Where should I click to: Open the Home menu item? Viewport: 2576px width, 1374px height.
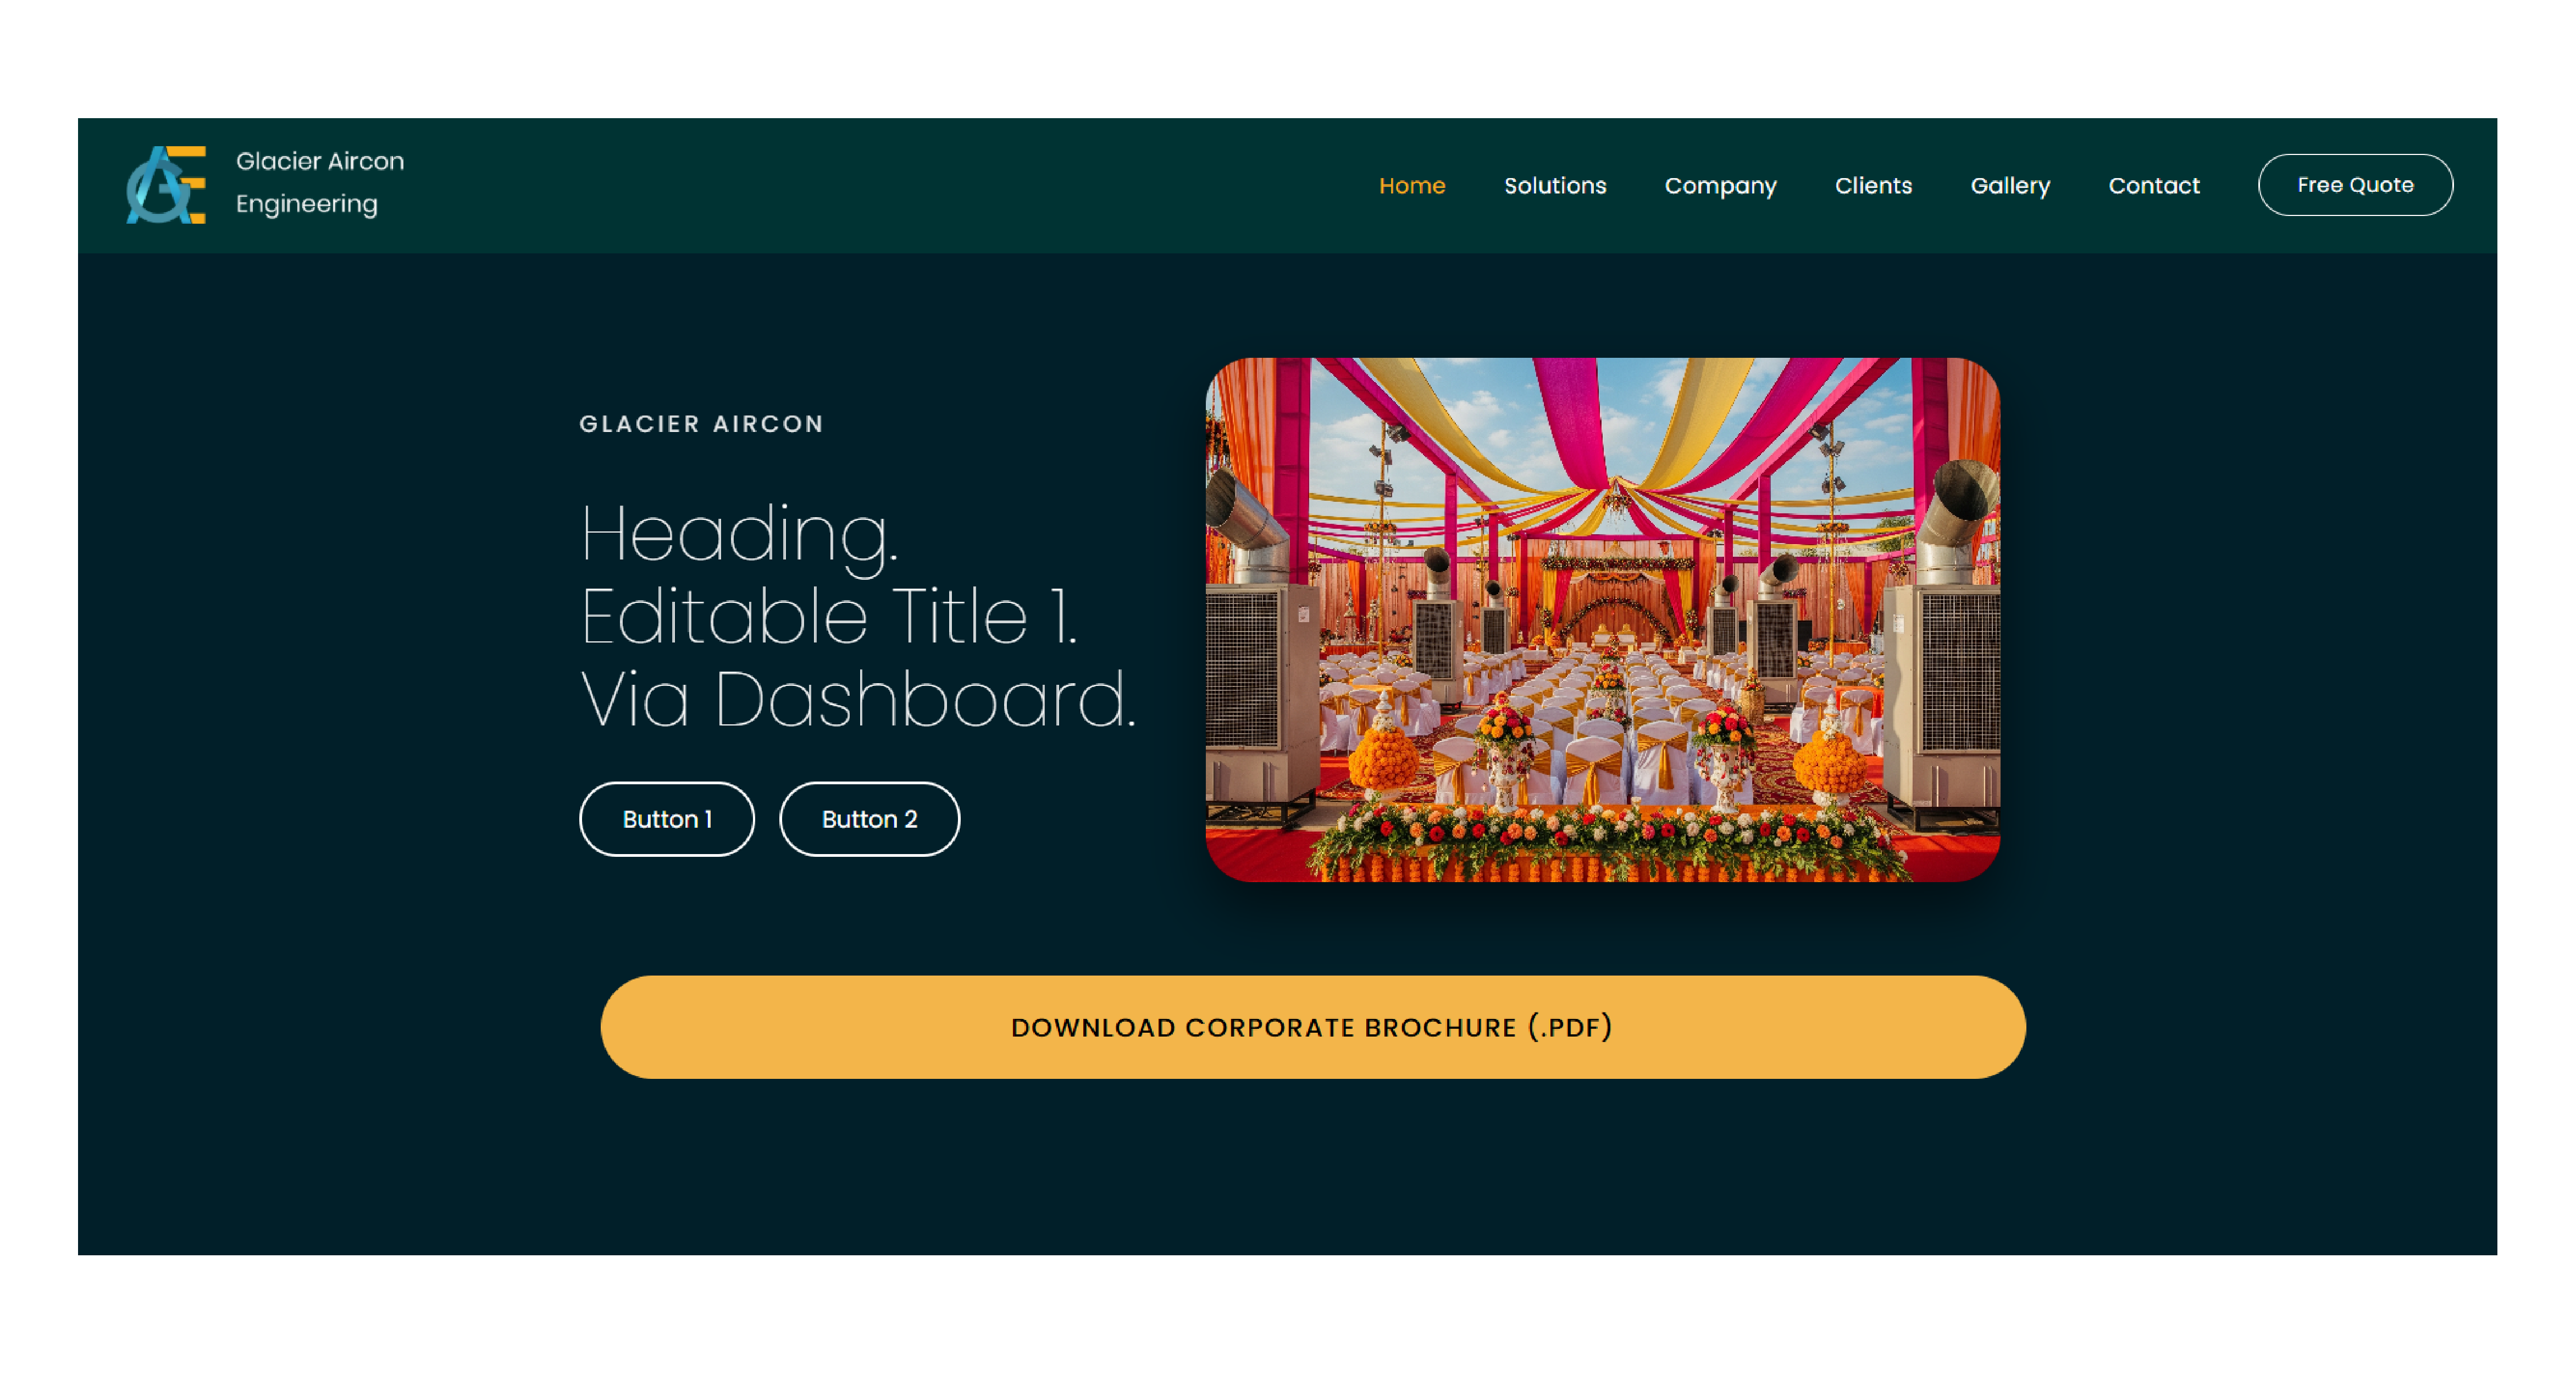(1412, 186)
